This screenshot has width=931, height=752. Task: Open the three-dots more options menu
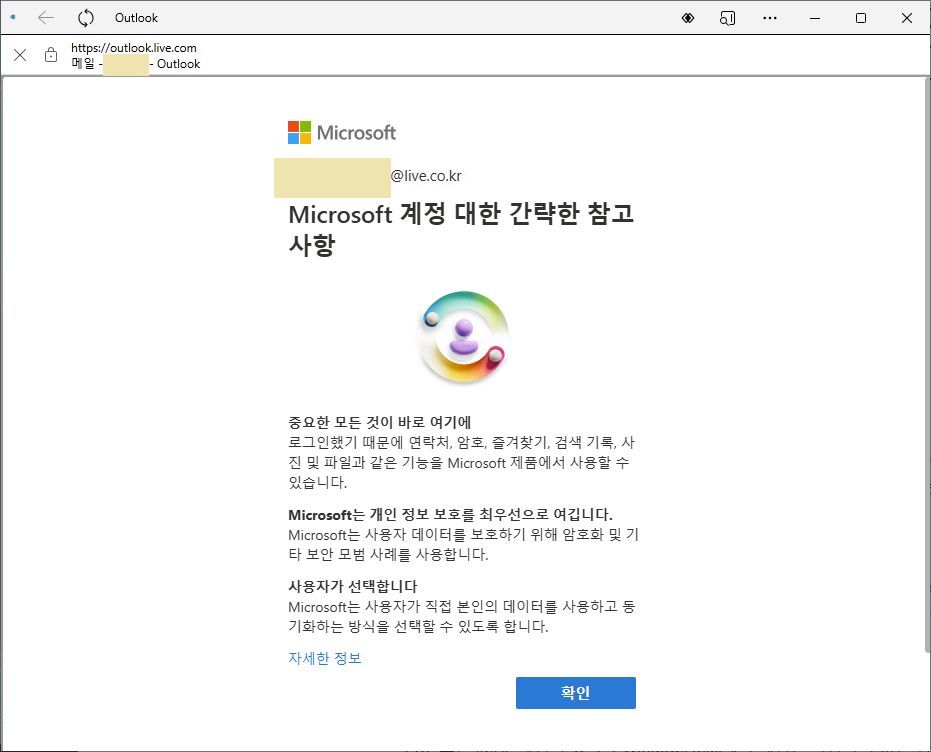pyautogui.click(x=770, y=18)
